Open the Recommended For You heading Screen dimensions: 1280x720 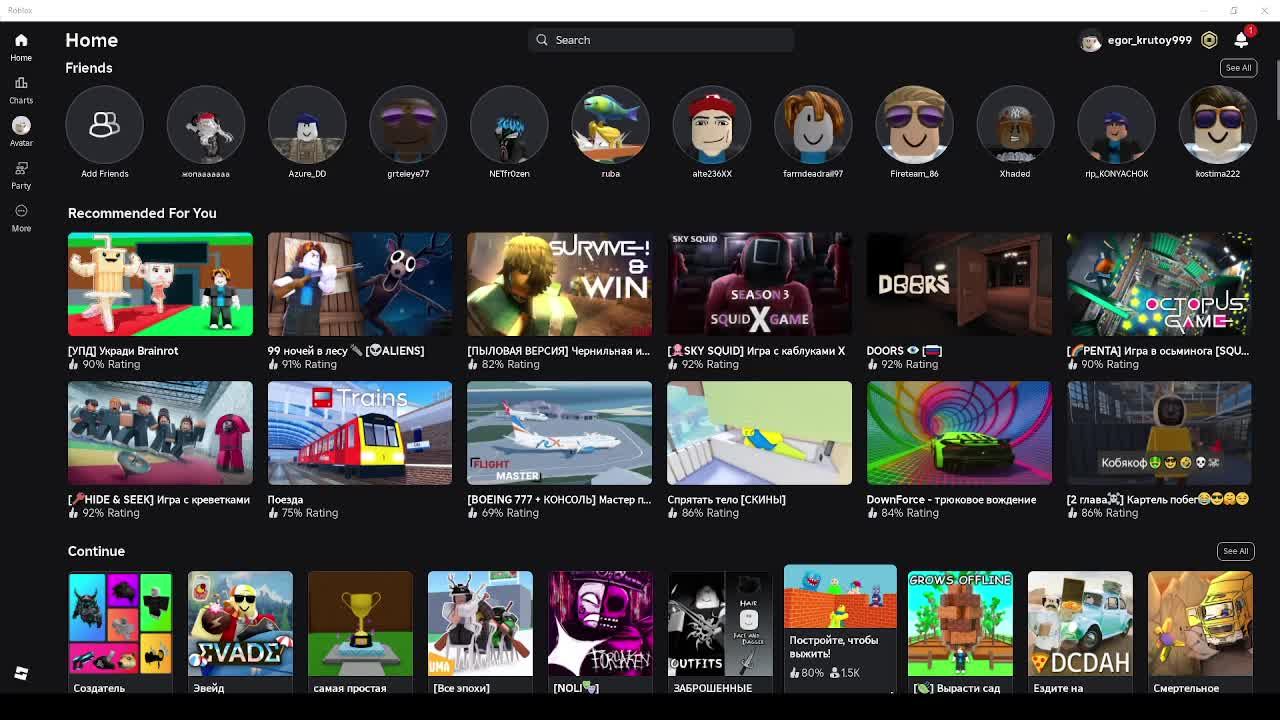pos(142,213)
